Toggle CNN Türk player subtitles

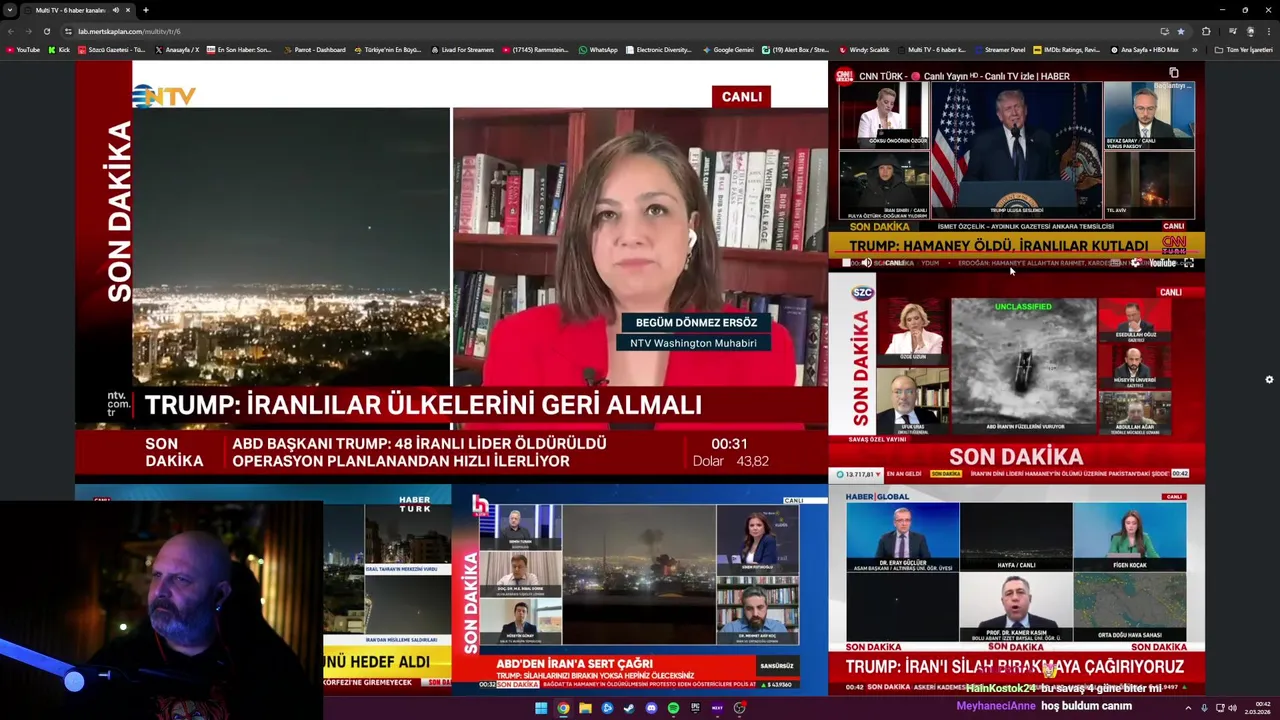[x=1115, y=263]
